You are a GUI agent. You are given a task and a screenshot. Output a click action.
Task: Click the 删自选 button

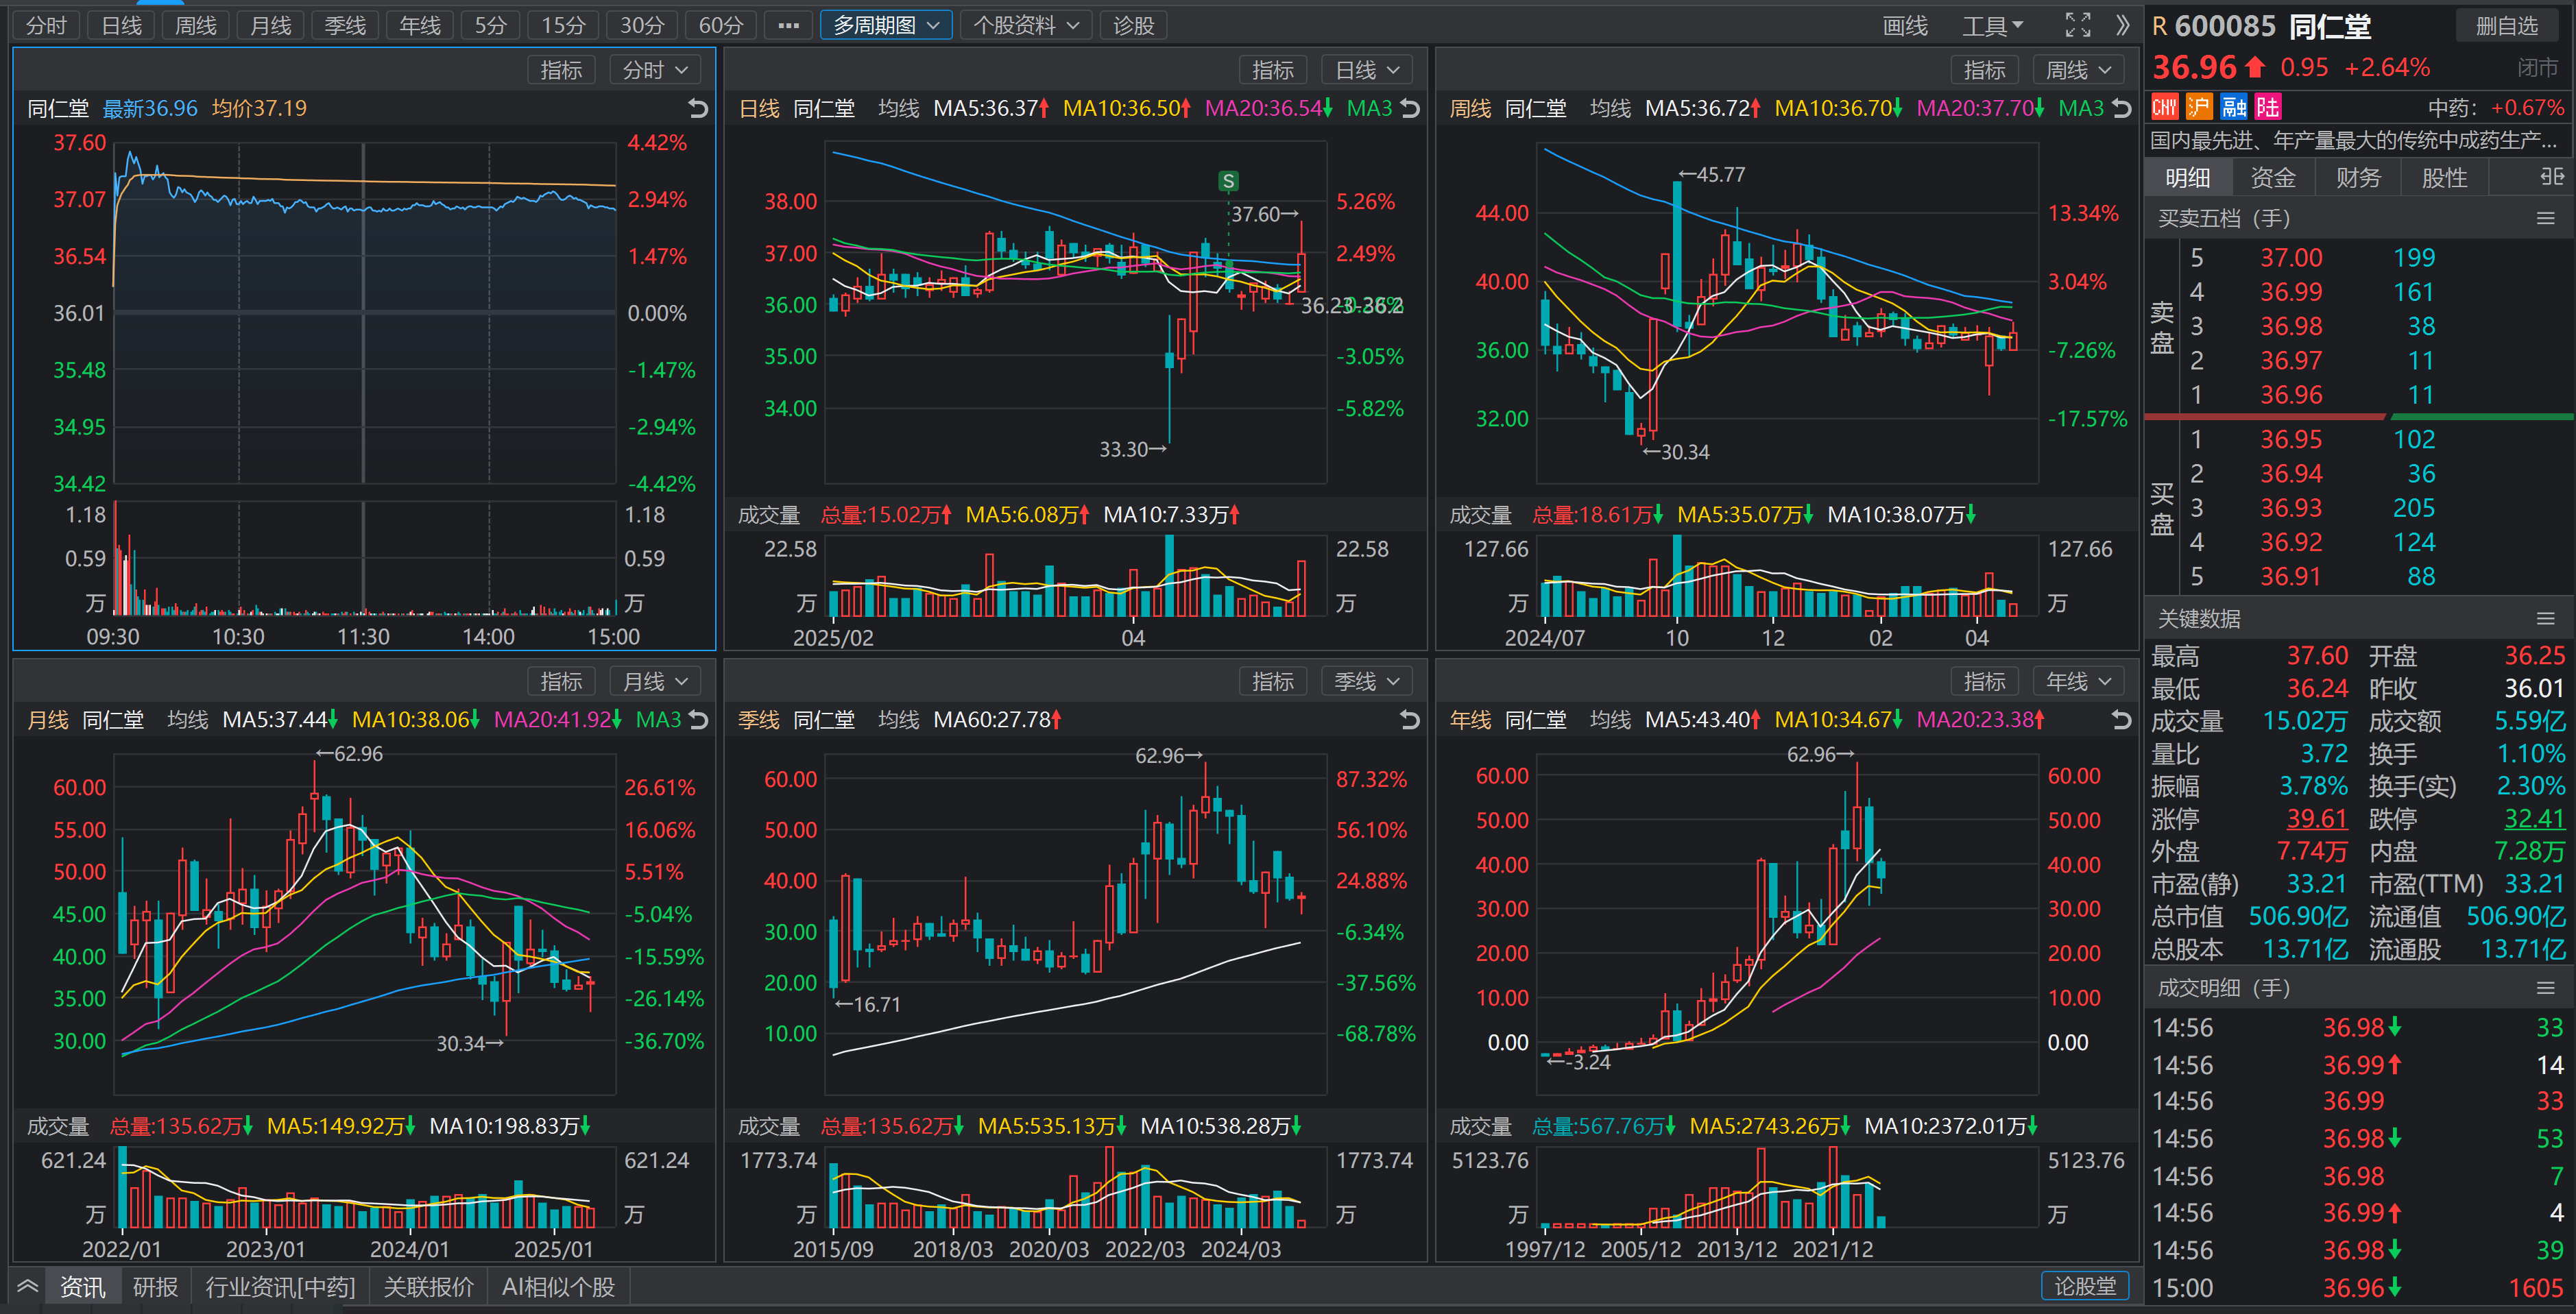coord(2506,25)
